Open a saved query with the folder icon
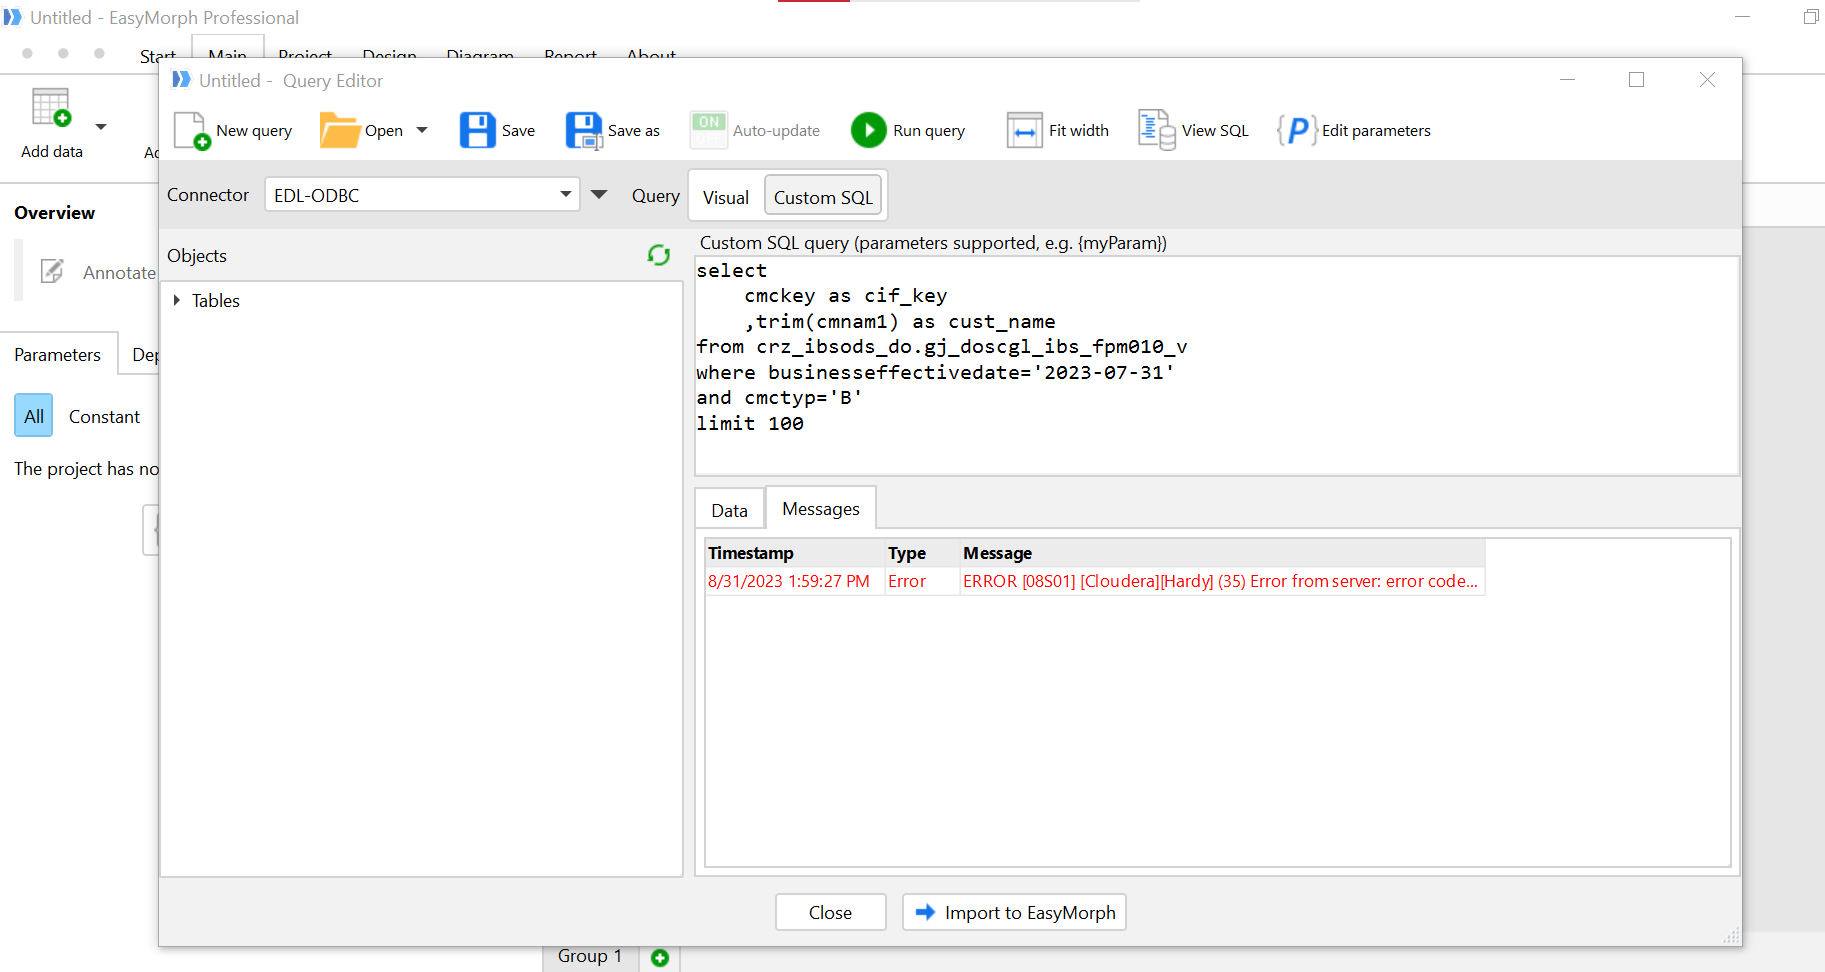1825x972 pixels. point(339,130)
